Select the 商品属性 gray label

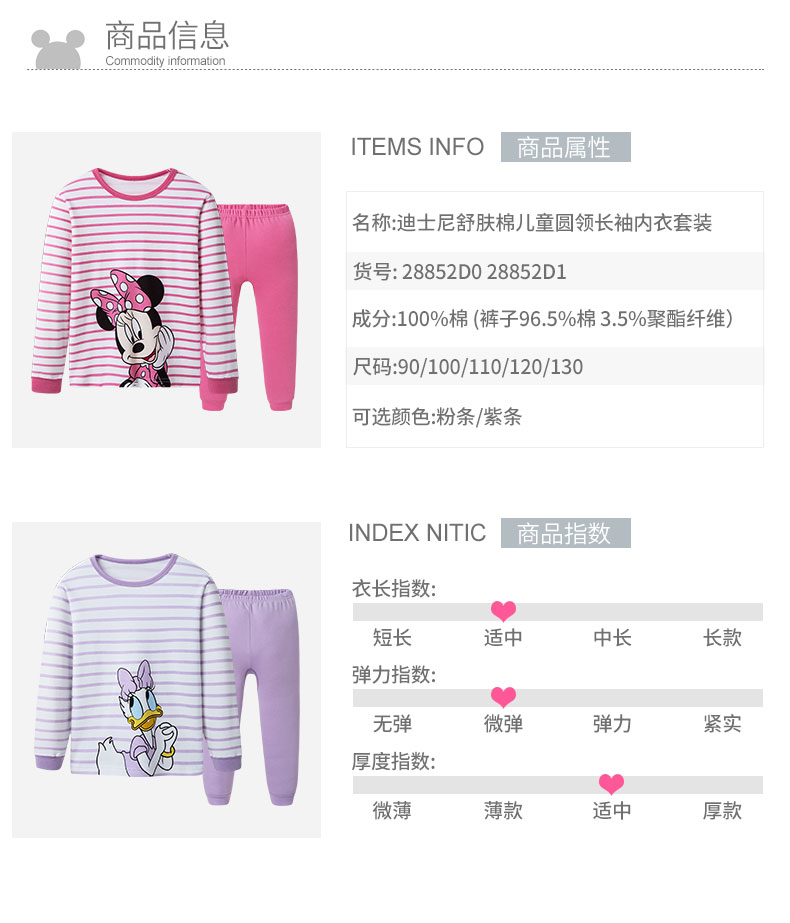(x=566, y=147)
